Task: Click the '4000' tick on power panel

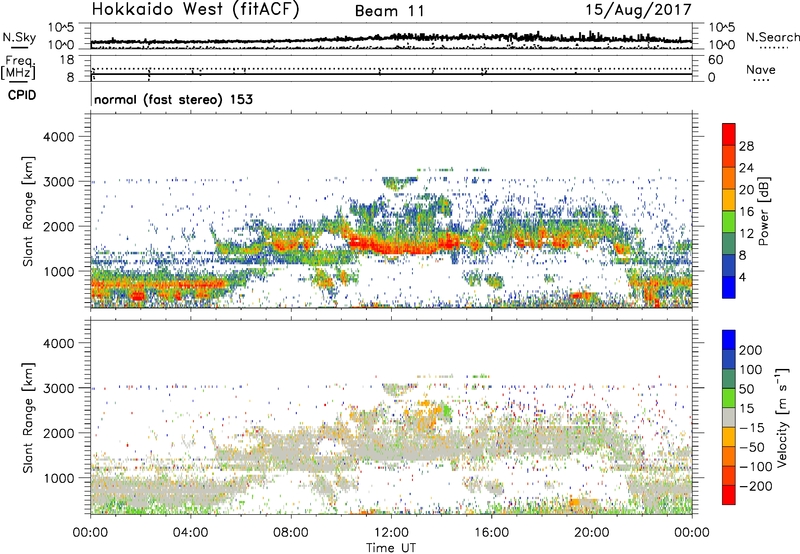Action: pos(59,137)
